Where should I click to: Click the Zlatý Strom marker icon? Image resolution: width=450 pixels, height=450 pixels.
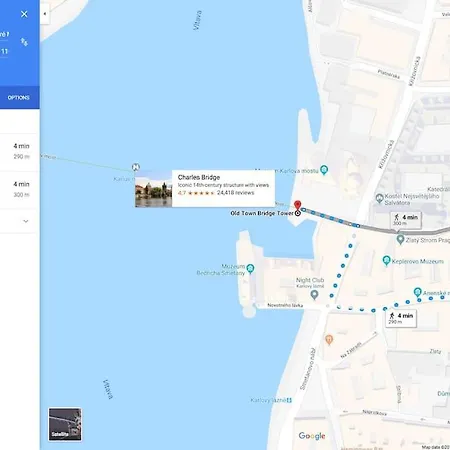click(400, 239)
